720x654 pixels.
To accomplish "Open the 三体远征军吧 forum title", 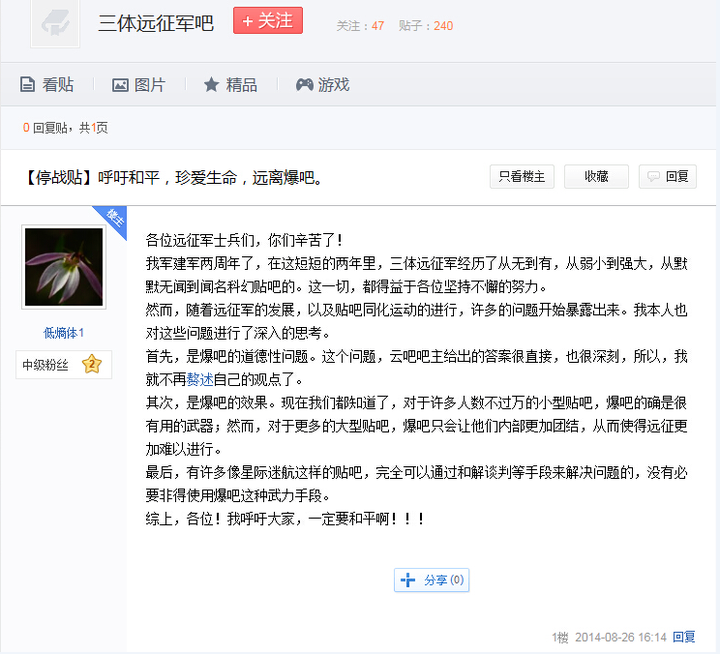I will 156,23.
